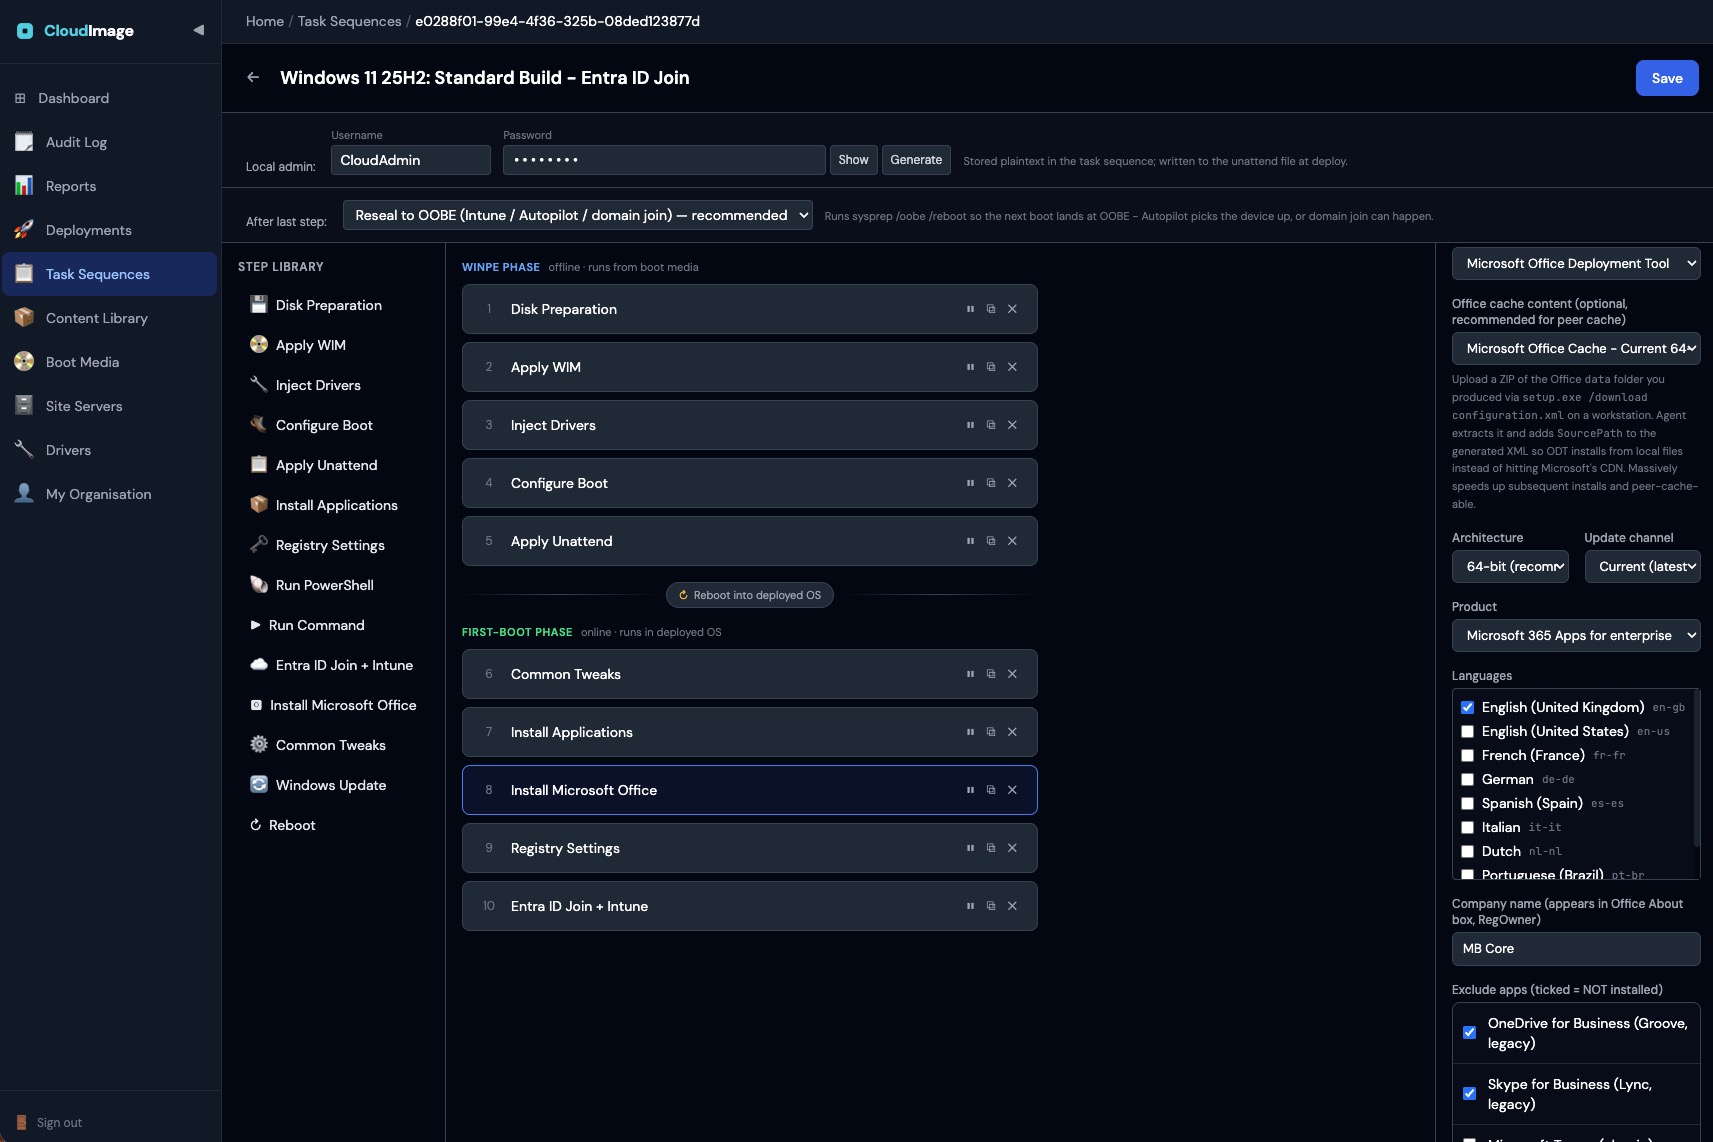
Task: Go to Home in the breadcrumb
Action: (x=265, y=21)
